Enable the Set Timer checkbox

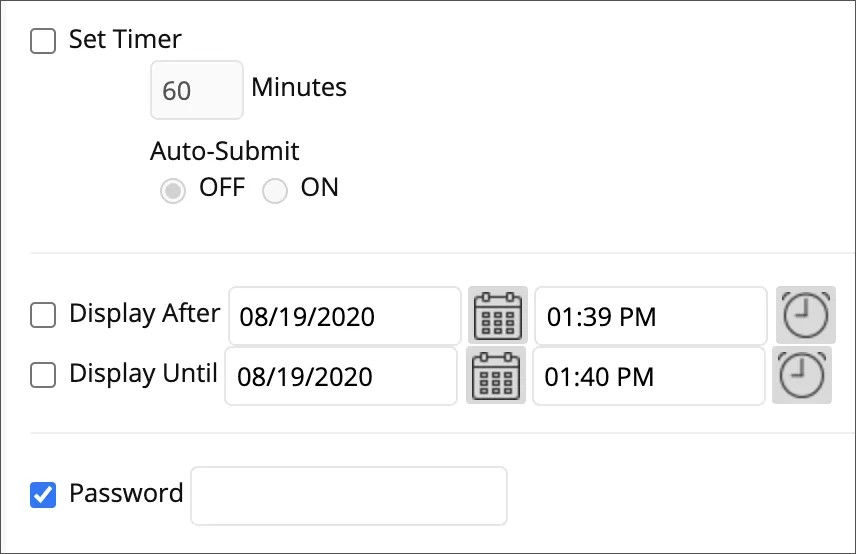pos(43,41)
